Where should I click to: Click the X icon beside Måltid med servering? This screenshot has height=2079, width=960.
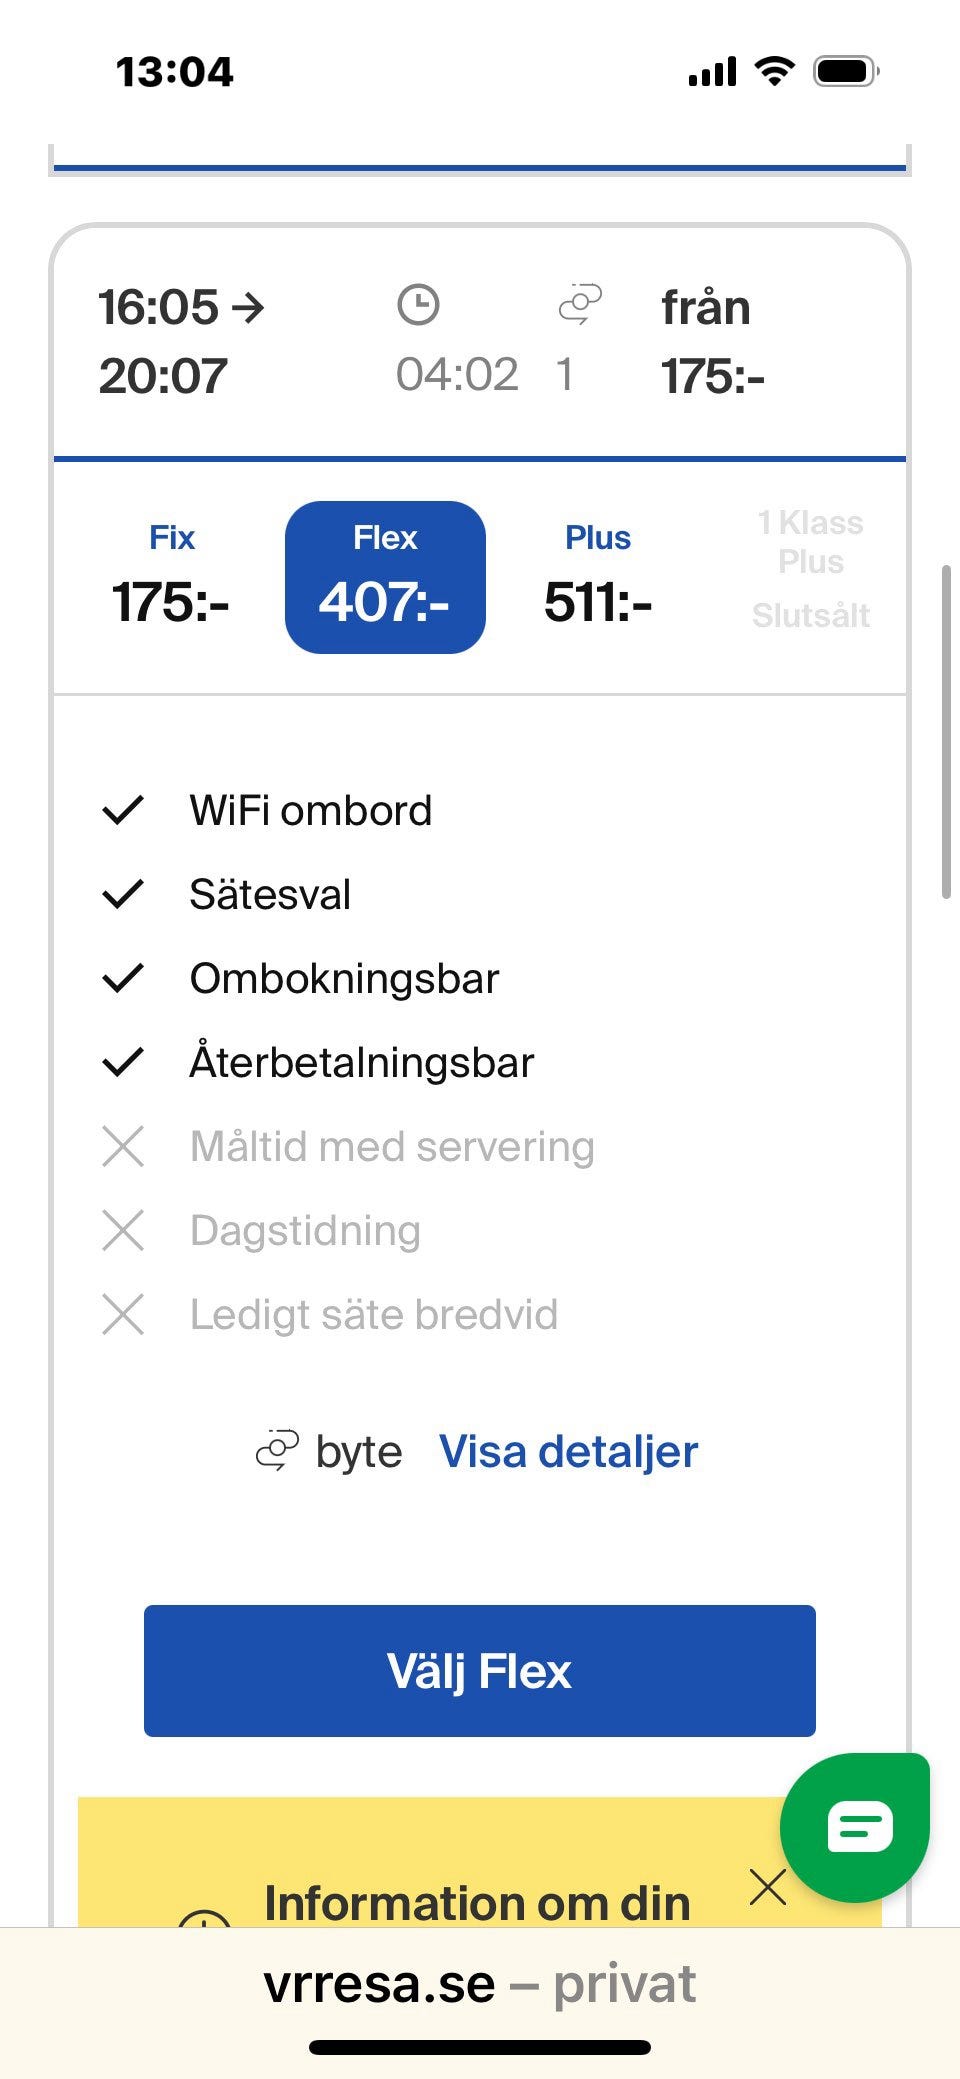click(x=123, y=1146)
